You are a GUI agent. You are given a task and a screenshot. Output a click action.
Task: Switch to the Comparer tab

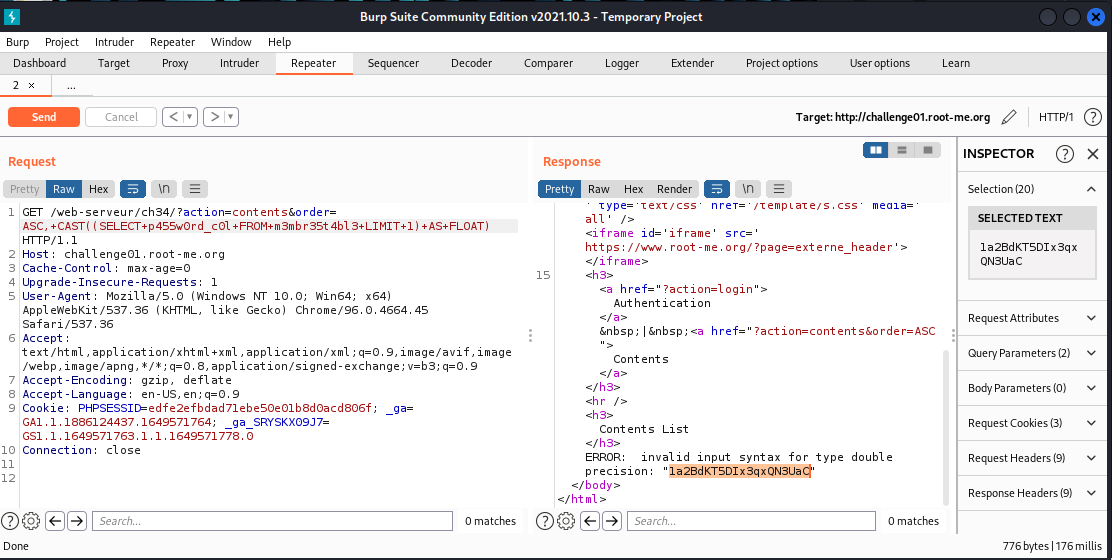(x=548, y=63)
